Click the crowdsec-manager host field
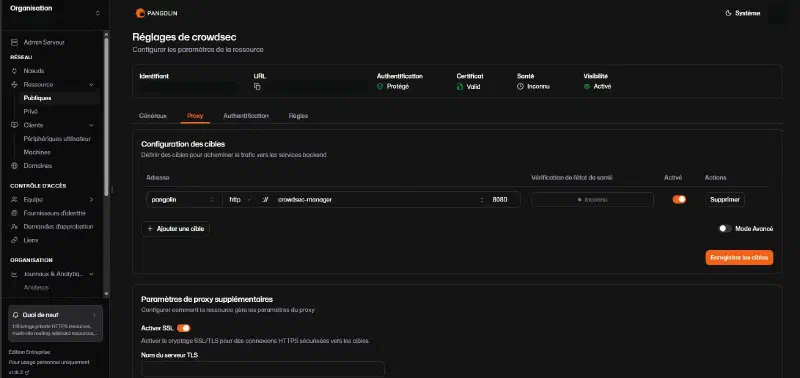Screen dimensions: 800x378 point(377,199)
